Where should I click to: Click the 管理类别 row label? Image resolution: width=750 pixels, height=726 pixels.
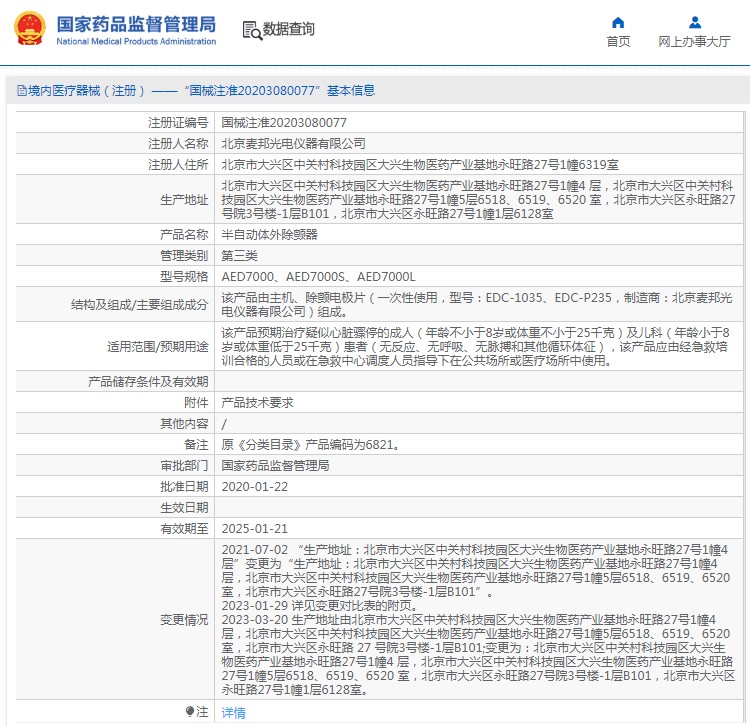pos(184,255)
